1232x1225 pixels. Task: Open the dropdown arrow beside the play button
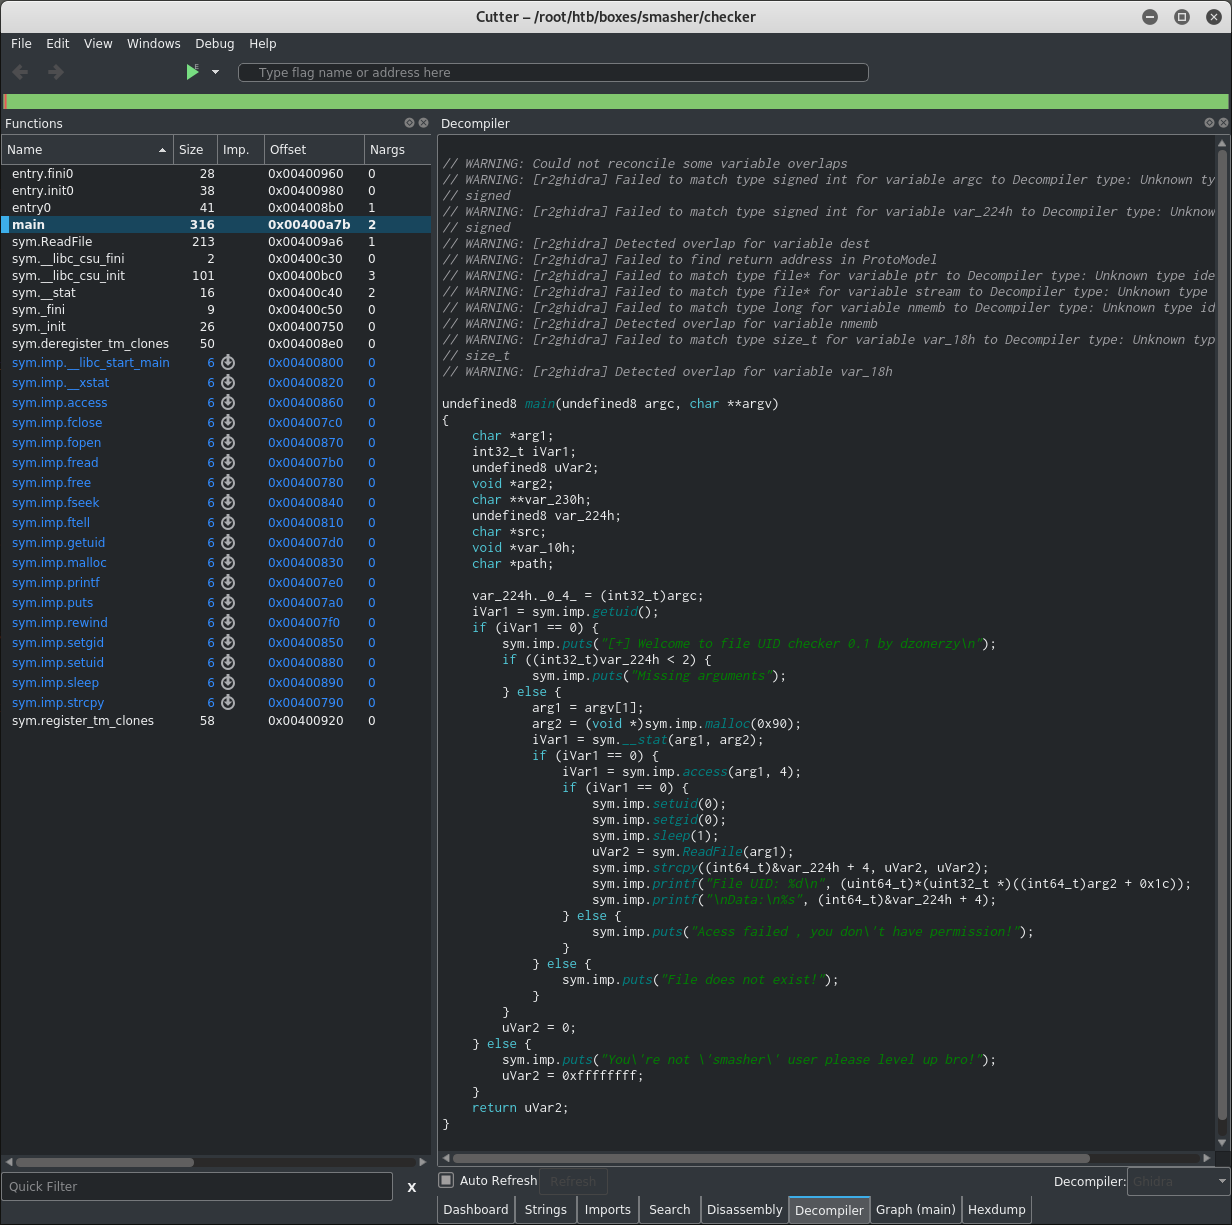(x=213, y=72)
